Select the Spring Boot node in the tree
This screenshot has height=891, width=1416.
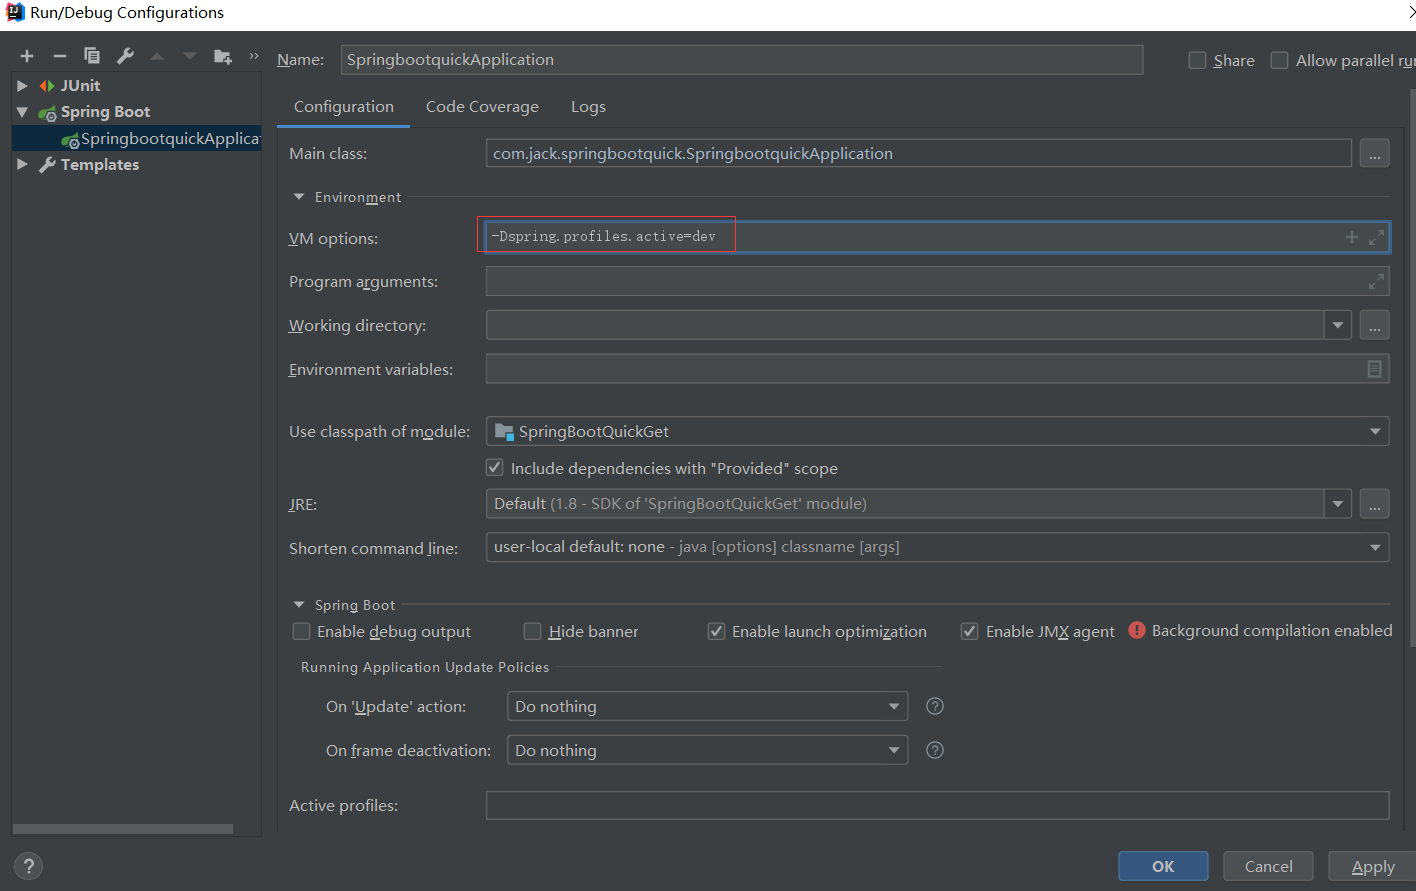[105, 112]
